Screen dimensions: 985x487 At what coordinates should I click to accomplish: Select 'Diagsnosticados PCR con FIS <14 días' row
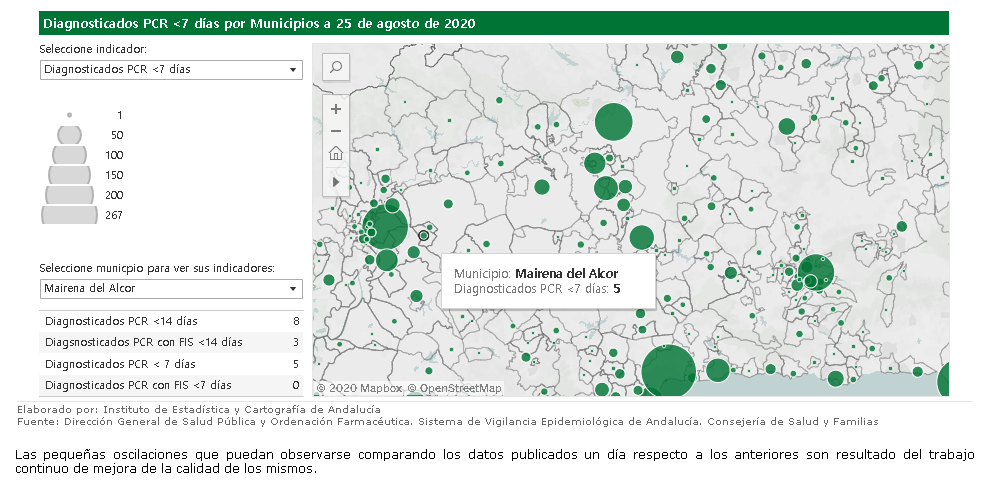click(x=170, y=342)
